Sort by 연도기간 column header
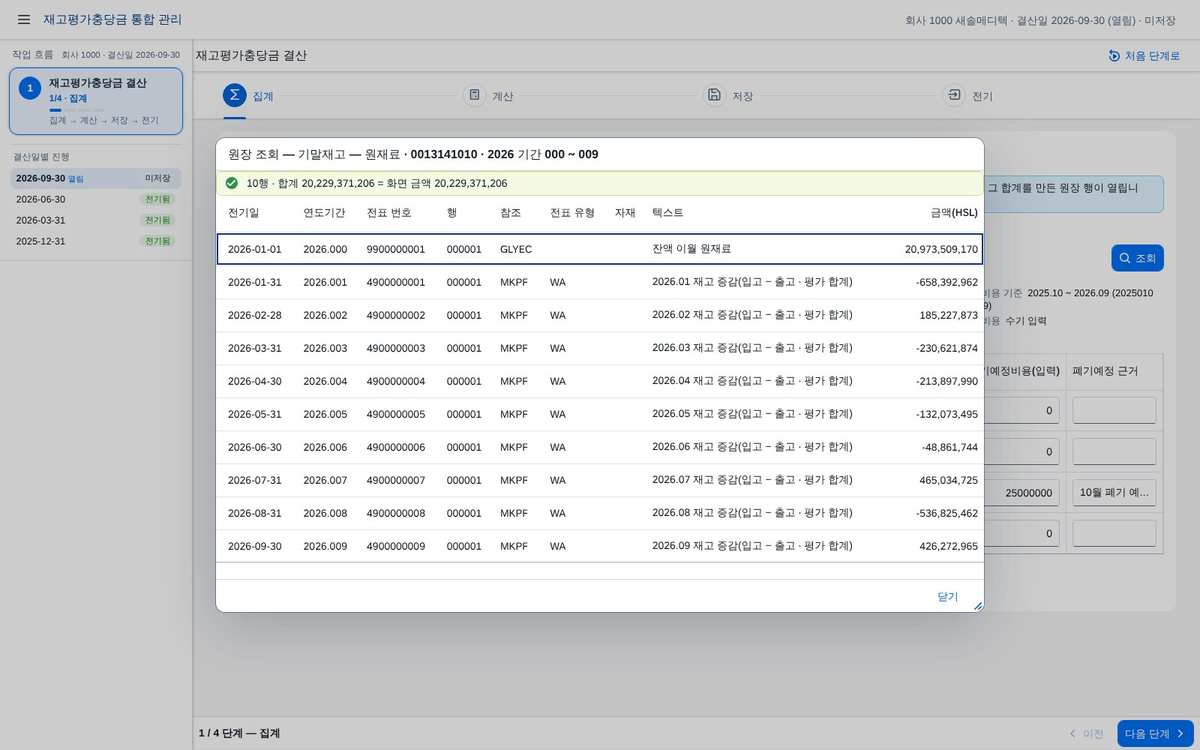 pos(324,213)
